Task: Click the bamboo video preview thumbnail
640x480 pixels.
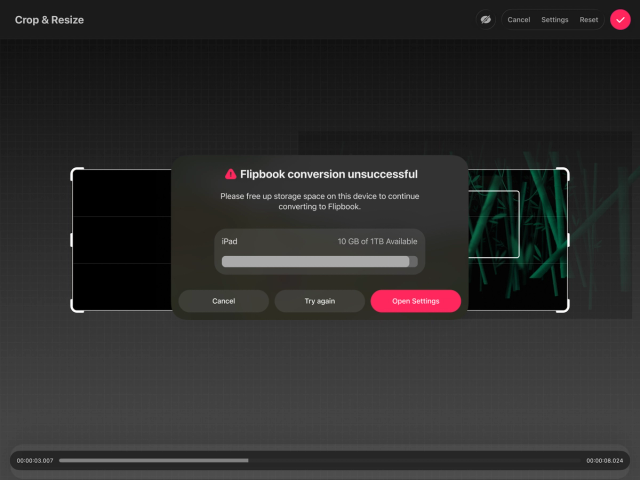Action: (493, 224)
